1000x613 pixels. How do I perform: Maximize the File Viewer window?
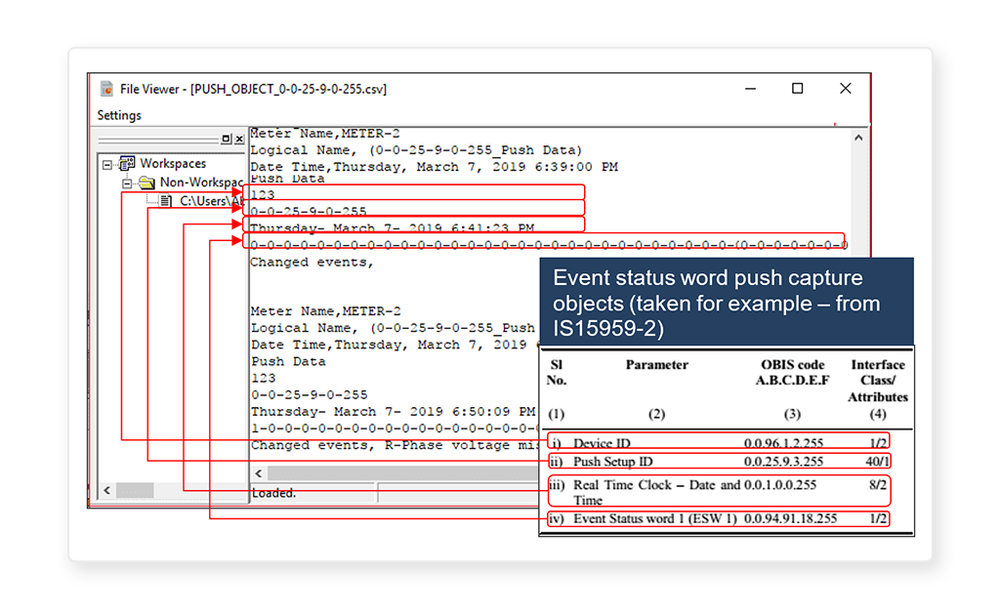click(x=797, y=88)
